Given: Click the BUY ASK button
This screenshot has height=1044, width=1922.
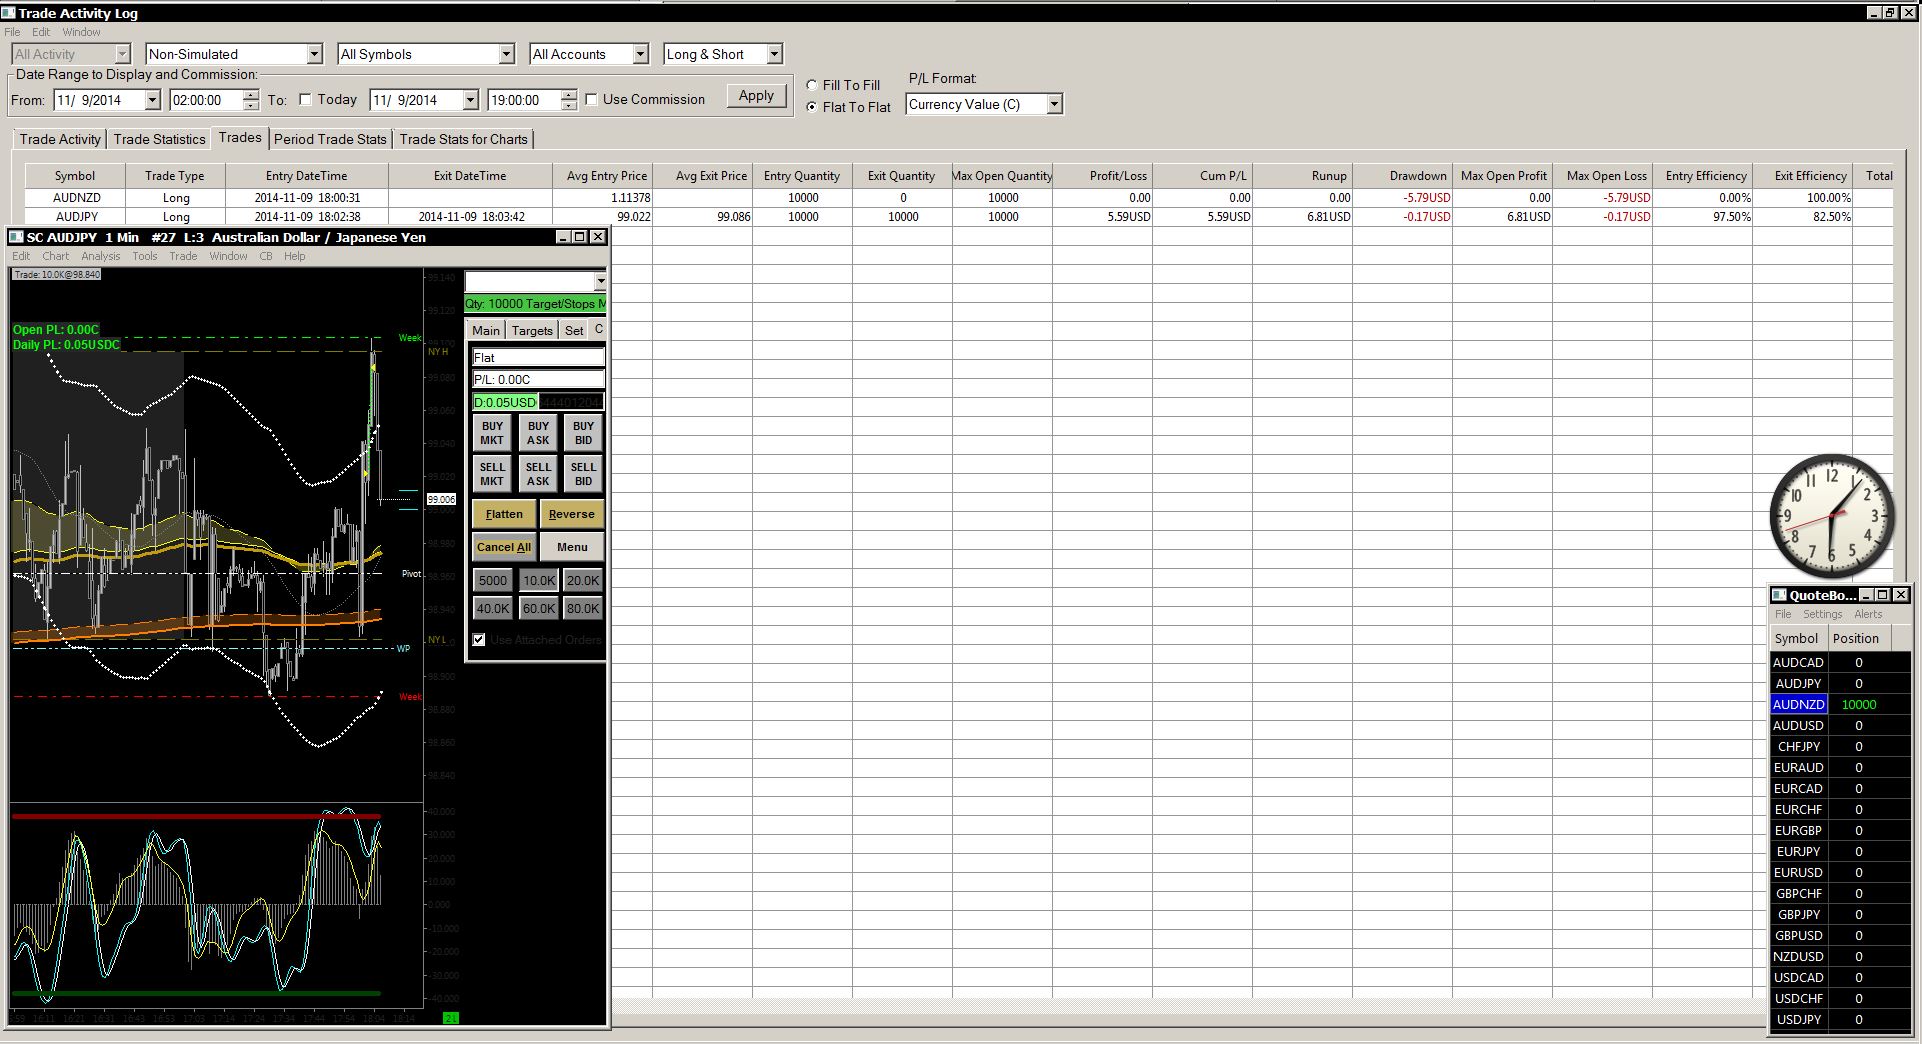Looking at the screenshot, I should (x=538, y=433).
